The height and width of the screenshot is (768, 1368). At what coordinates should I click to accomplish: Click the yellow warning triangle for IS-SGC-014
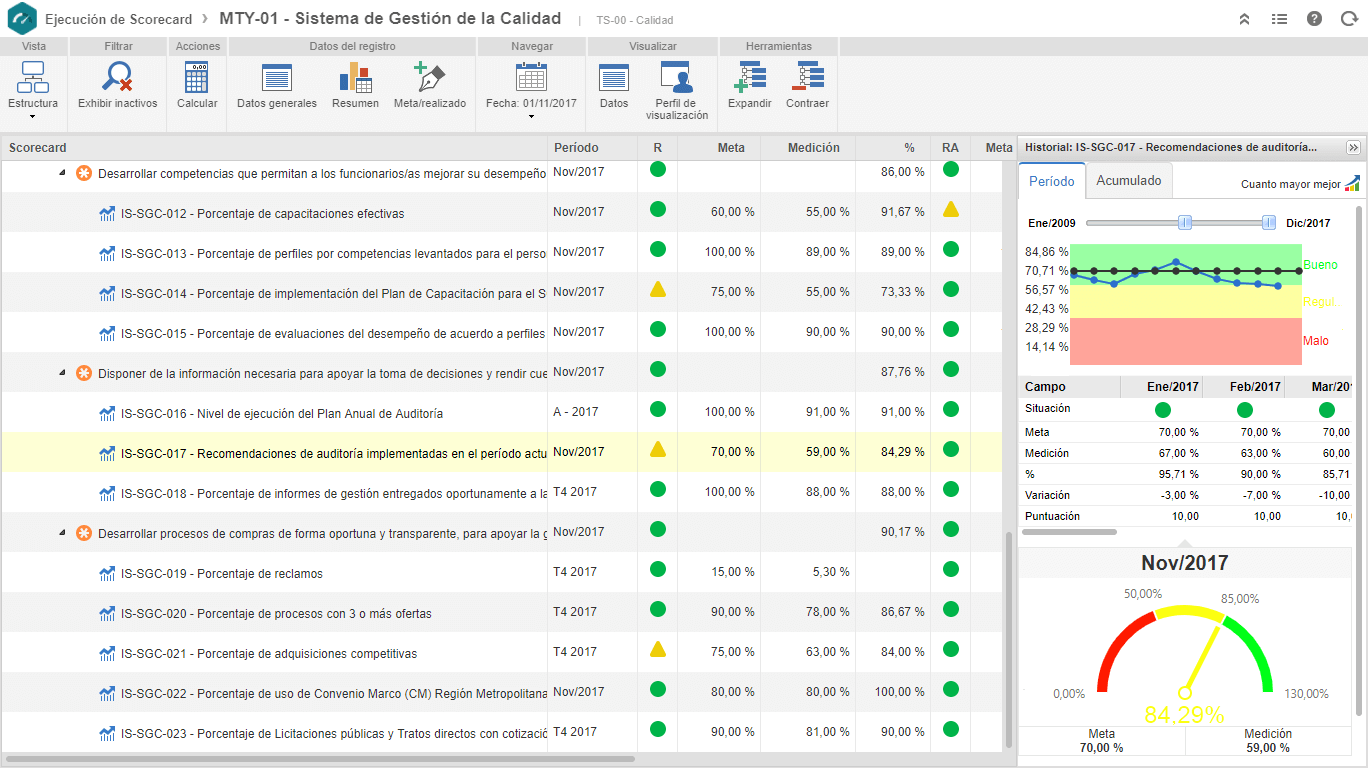coord(657,290)
